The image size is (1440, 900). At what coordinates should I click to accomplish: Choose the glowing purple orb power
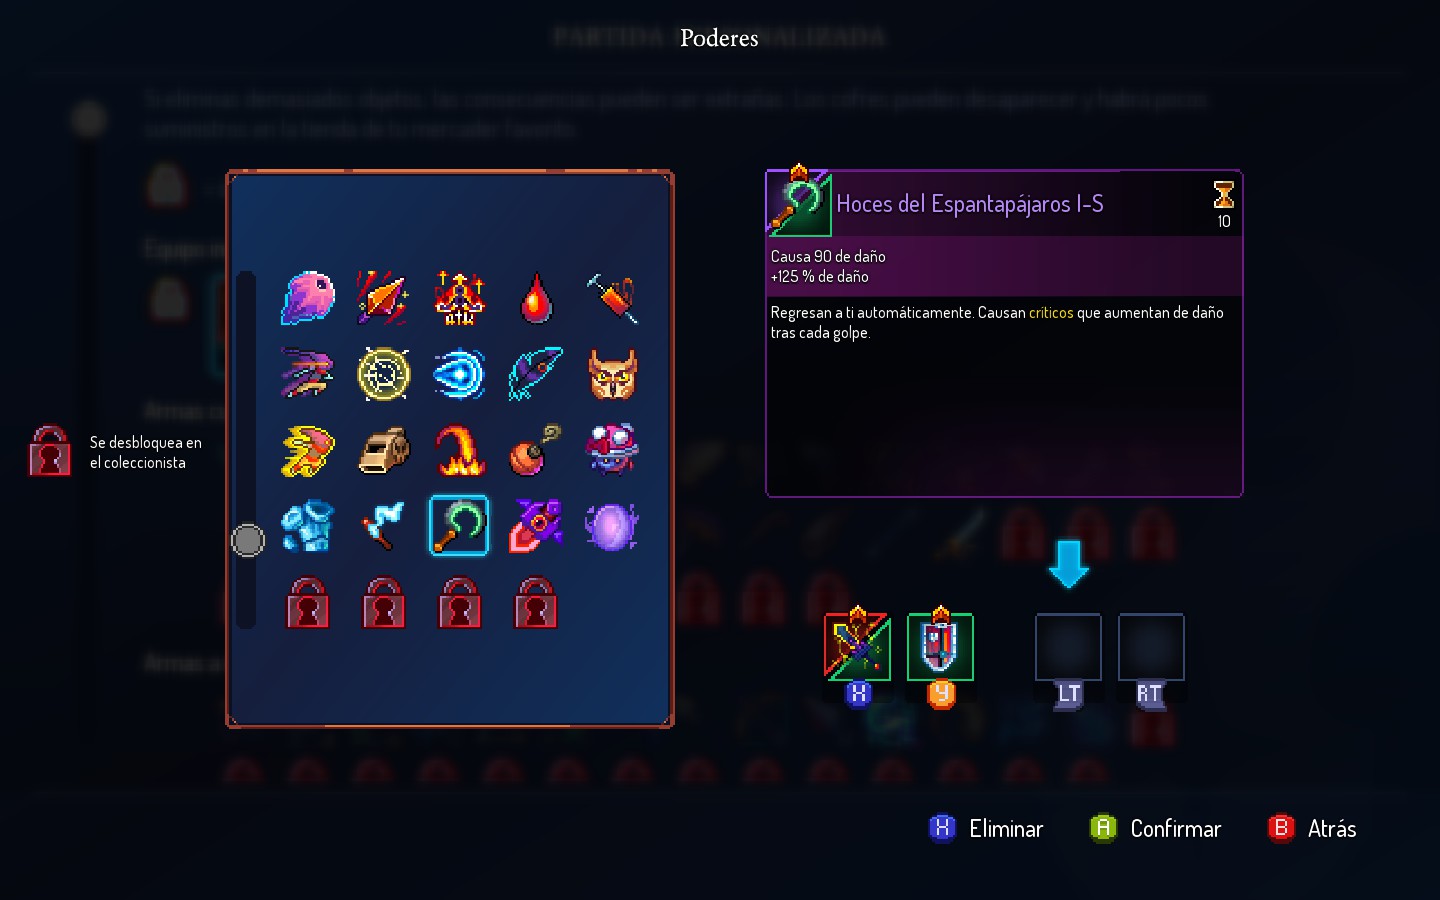(x=611, y=526)
